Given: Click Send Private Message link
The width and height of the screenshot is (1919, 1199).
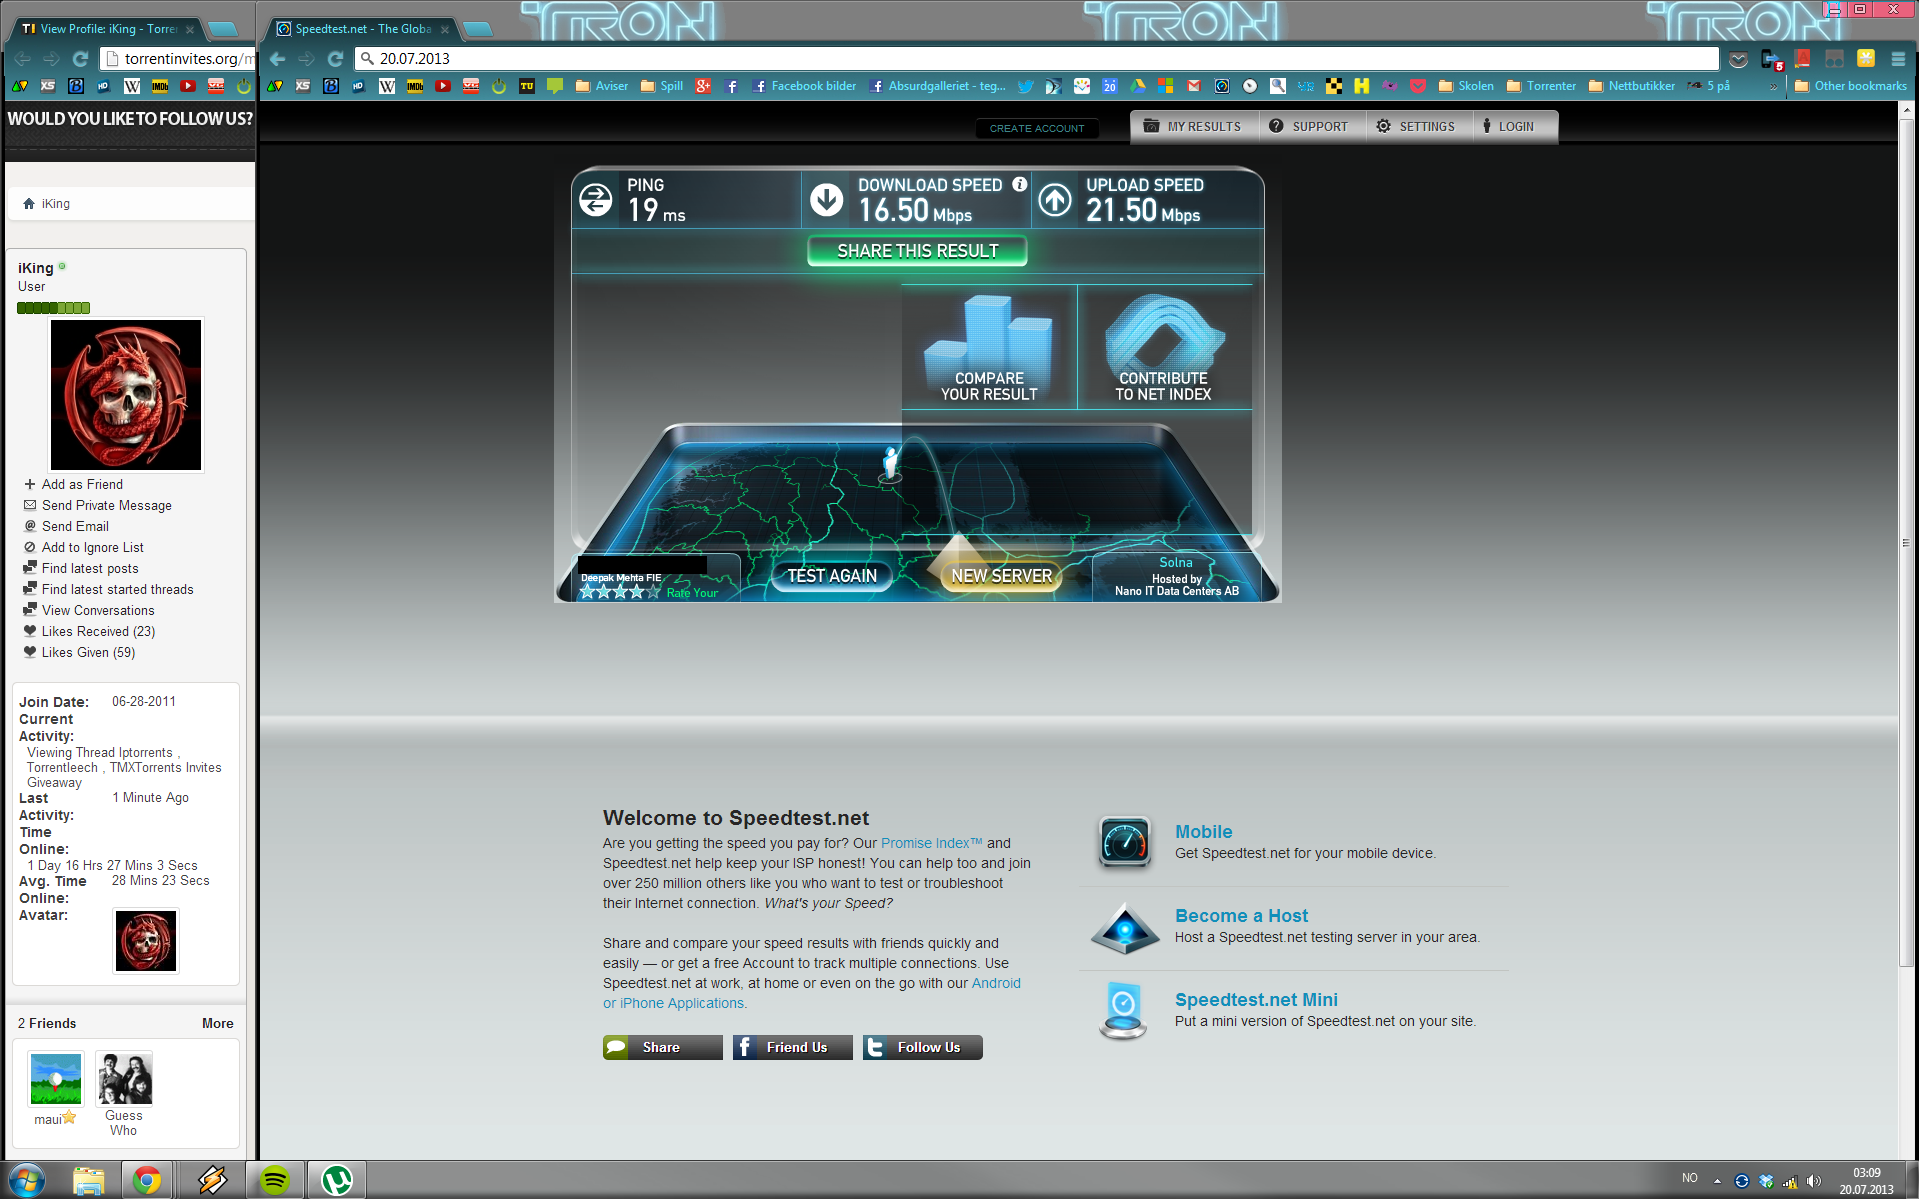Looking at the screenshot, I should [107, 505].
